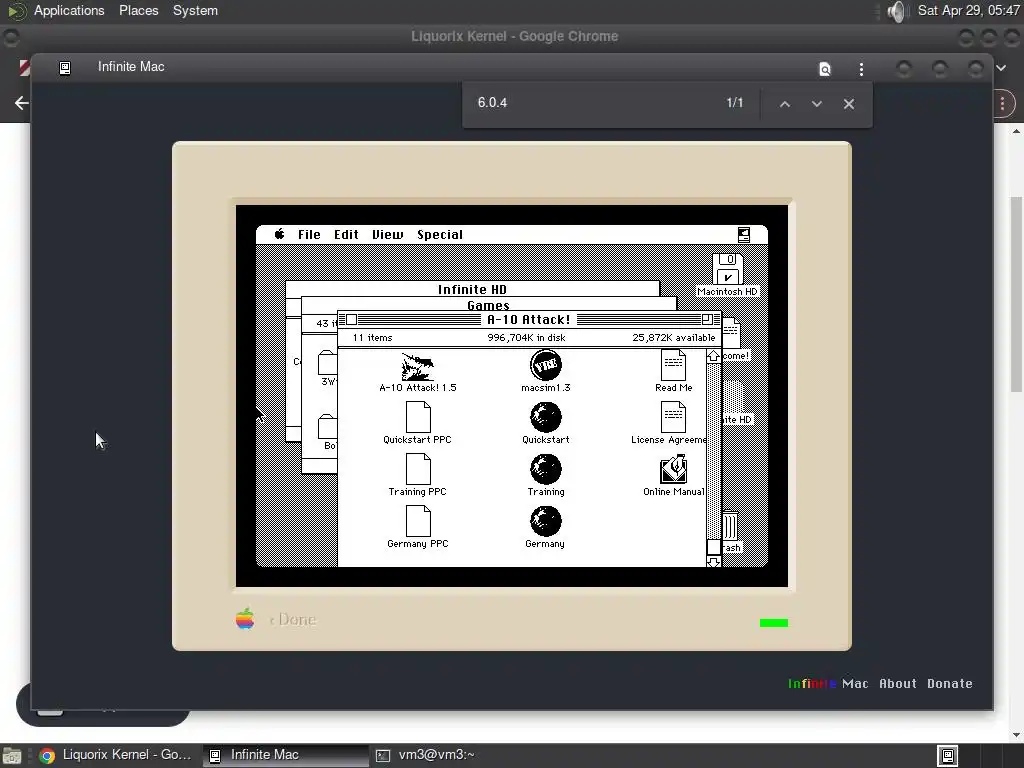Click the Chrome search-tab icon in Infinite Mac window
1024x768 pixels.
coord(825,69)
